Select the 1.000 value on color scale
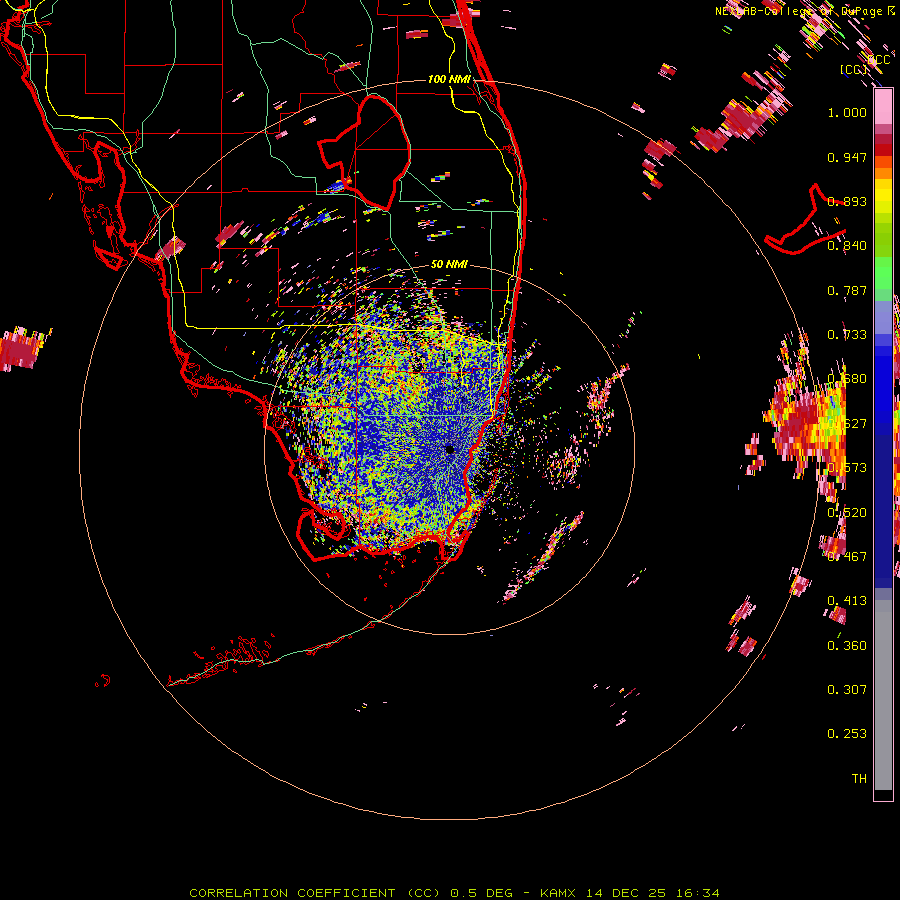The height and width of the screenshot is (900, 900). point(847,112)
